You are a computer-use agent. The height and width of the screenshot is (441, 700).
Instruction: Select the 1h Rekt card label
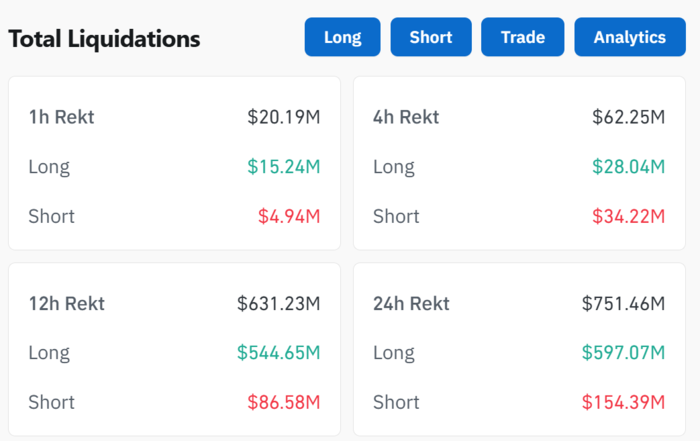point(61,117)
